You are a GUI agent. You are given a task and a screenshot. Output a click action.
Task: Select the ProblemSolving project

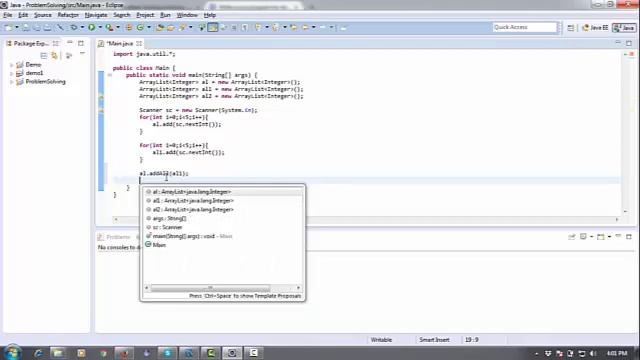pos(45,82)
